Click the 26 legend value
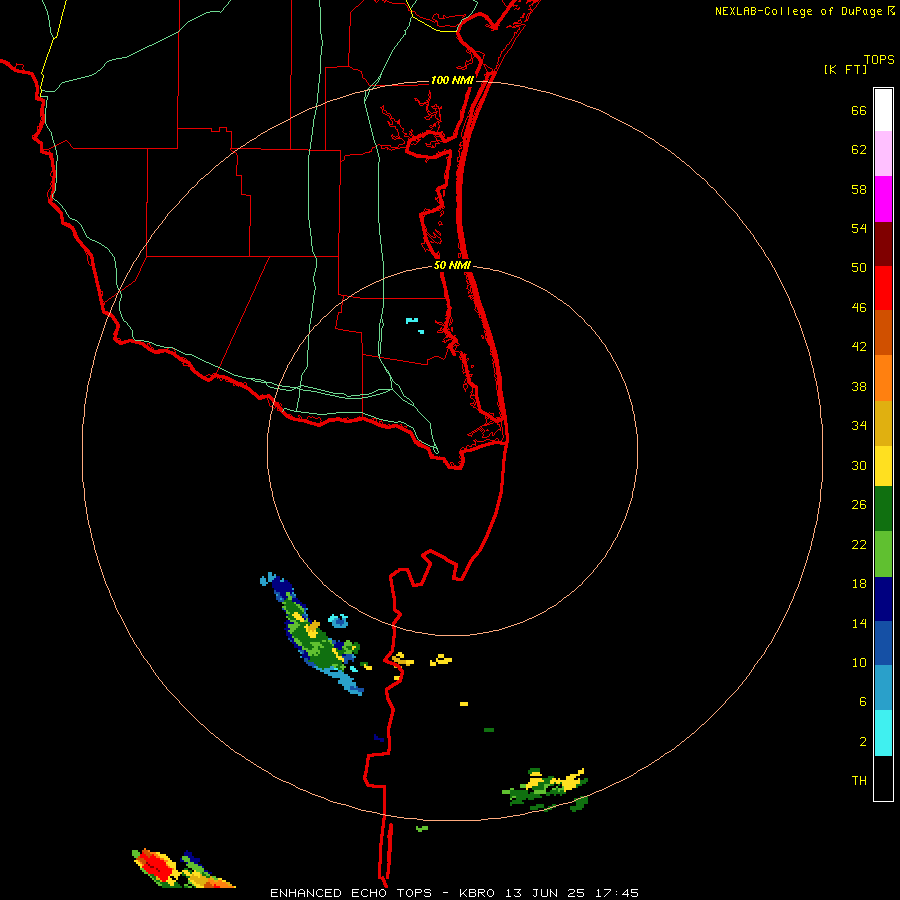 [859, 505]
